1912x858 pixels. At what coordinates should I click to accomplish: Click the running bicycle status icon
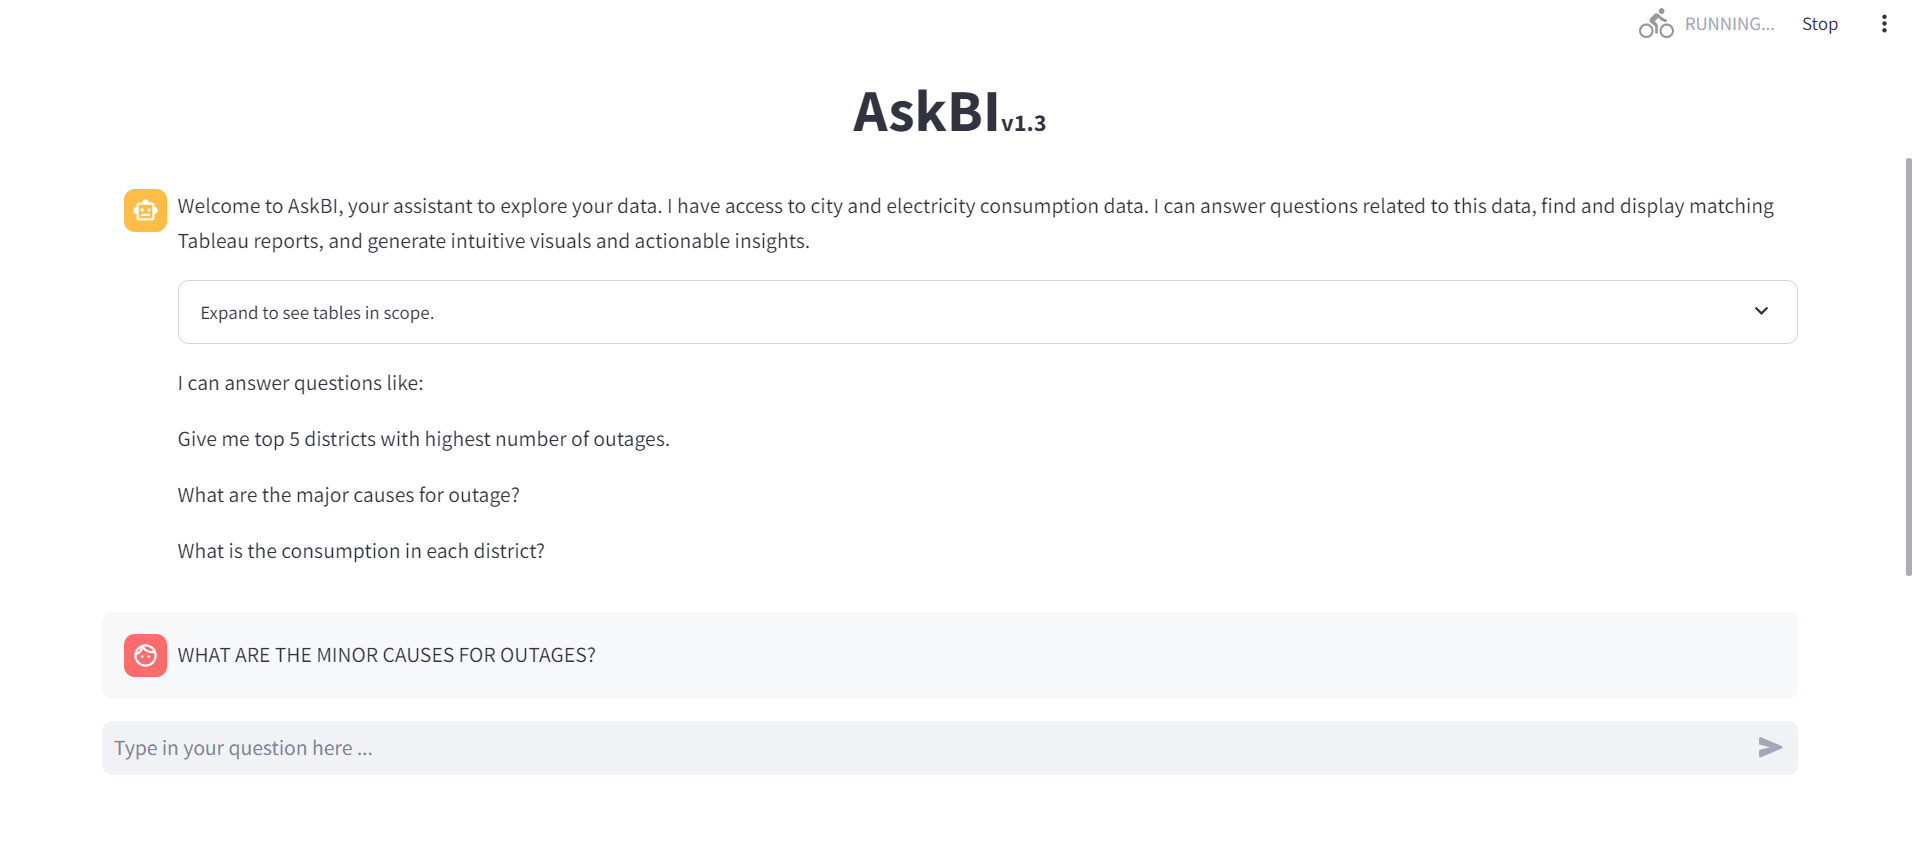(x=1655, y=24)
